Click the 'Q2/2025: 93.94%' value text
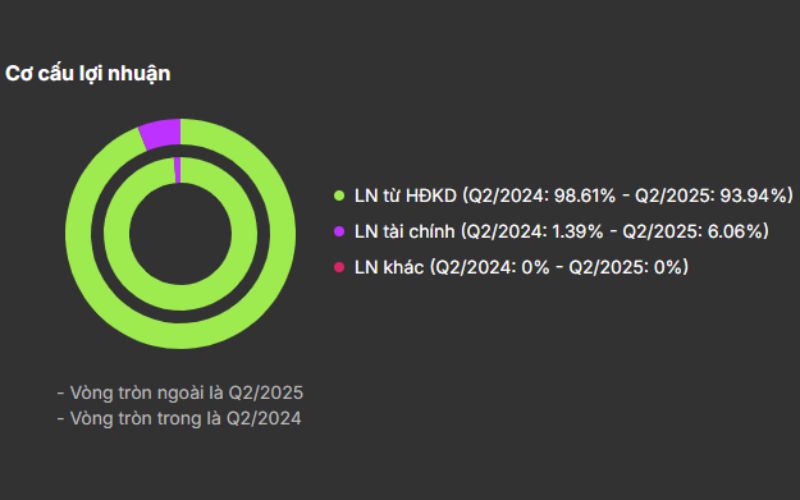The image size is (800, 500). pos(716,195)
